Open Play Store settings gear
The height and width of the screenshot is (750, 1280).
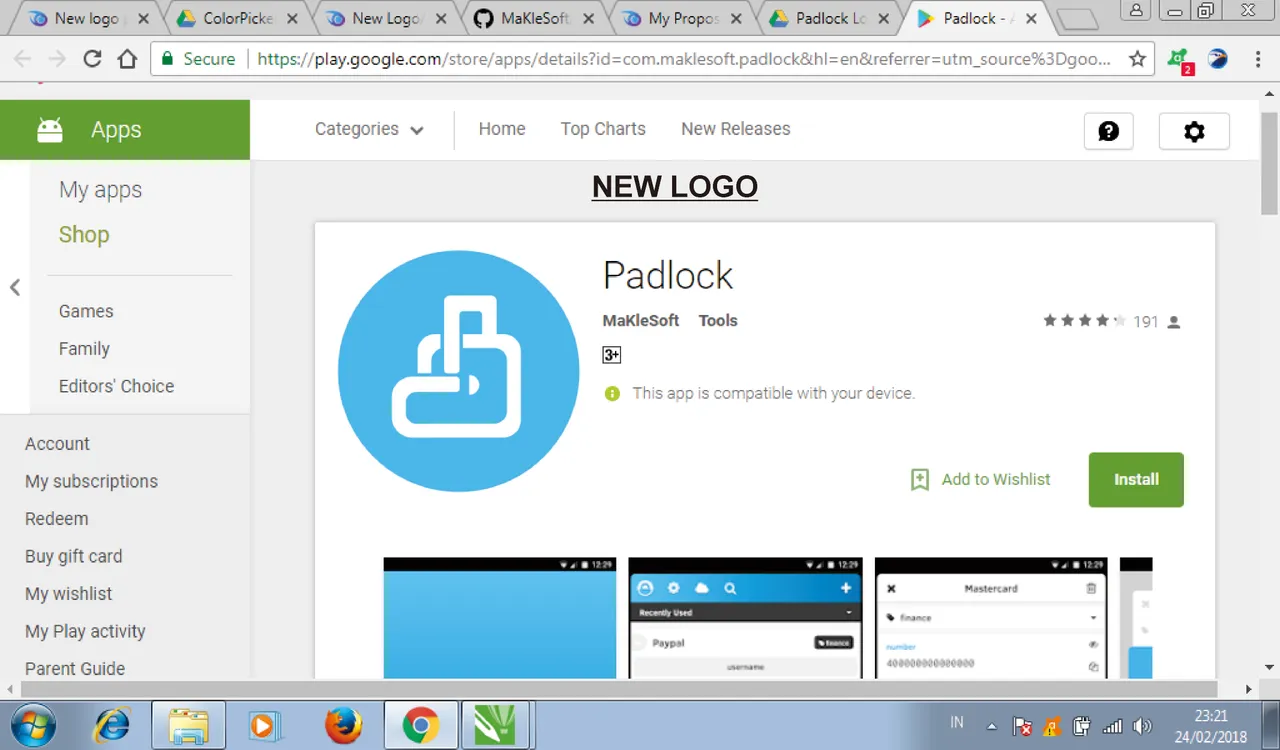tap(1194, 131)
